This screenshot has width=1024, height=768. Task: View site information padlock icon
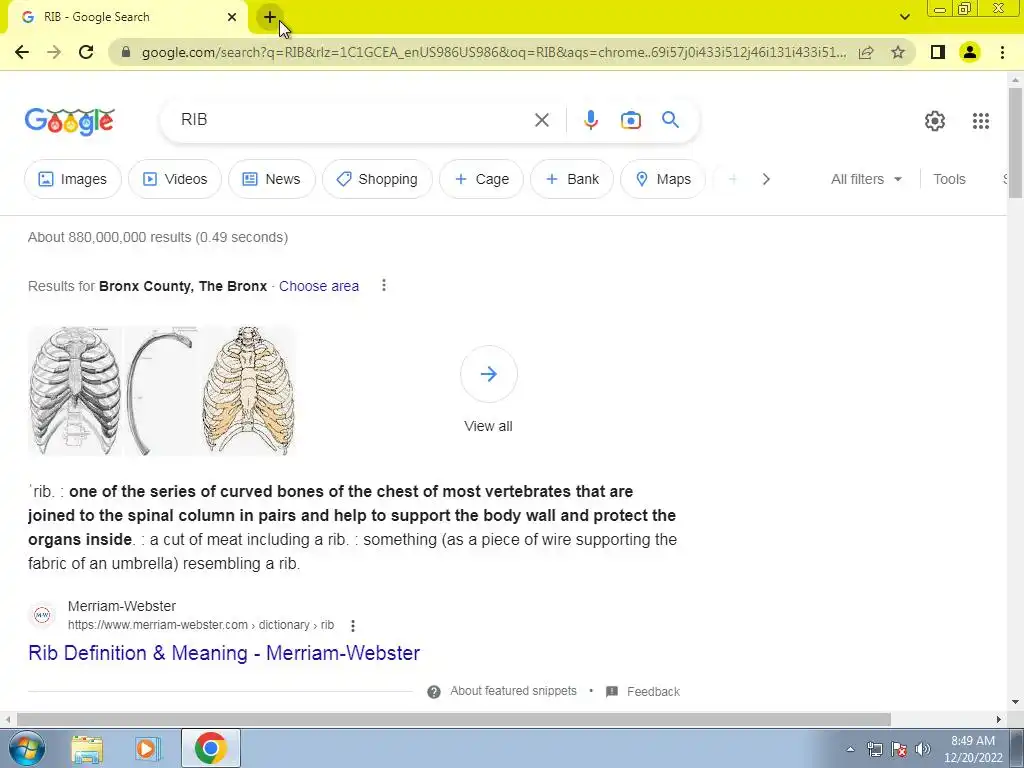click(127, 52)
